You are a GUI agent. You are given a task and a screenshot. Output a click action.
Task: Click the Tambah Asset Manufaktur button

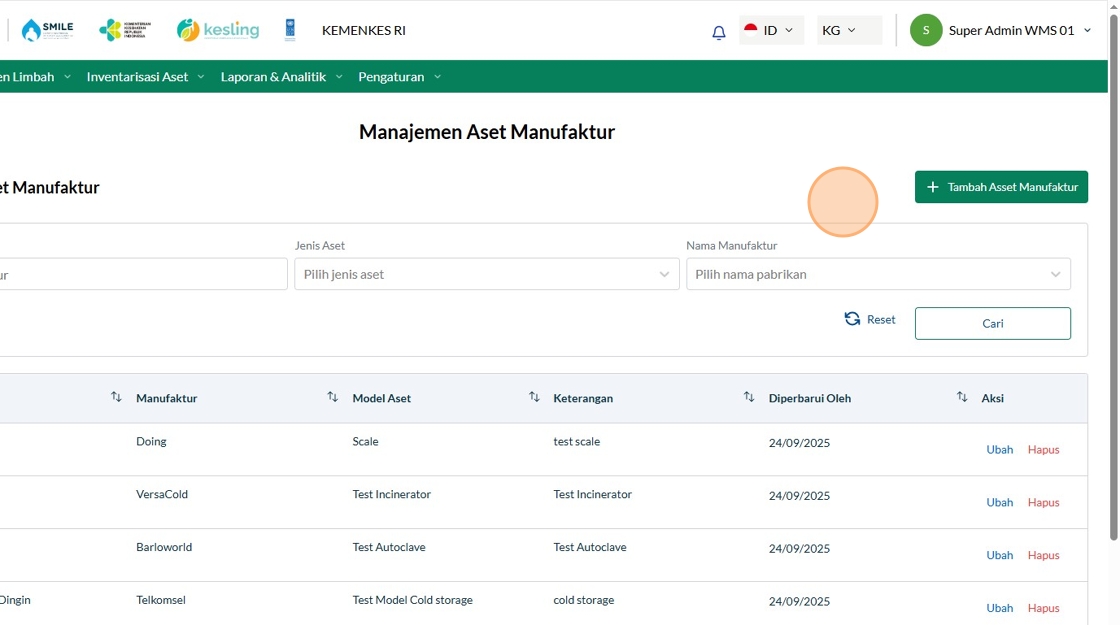1001,187
